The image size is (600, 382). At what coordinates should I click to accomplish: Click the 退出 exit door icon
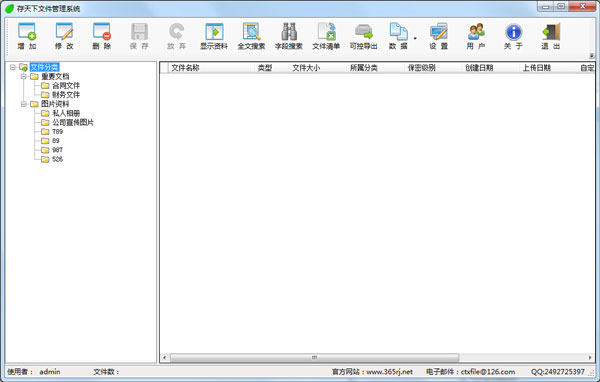[551, 32]
